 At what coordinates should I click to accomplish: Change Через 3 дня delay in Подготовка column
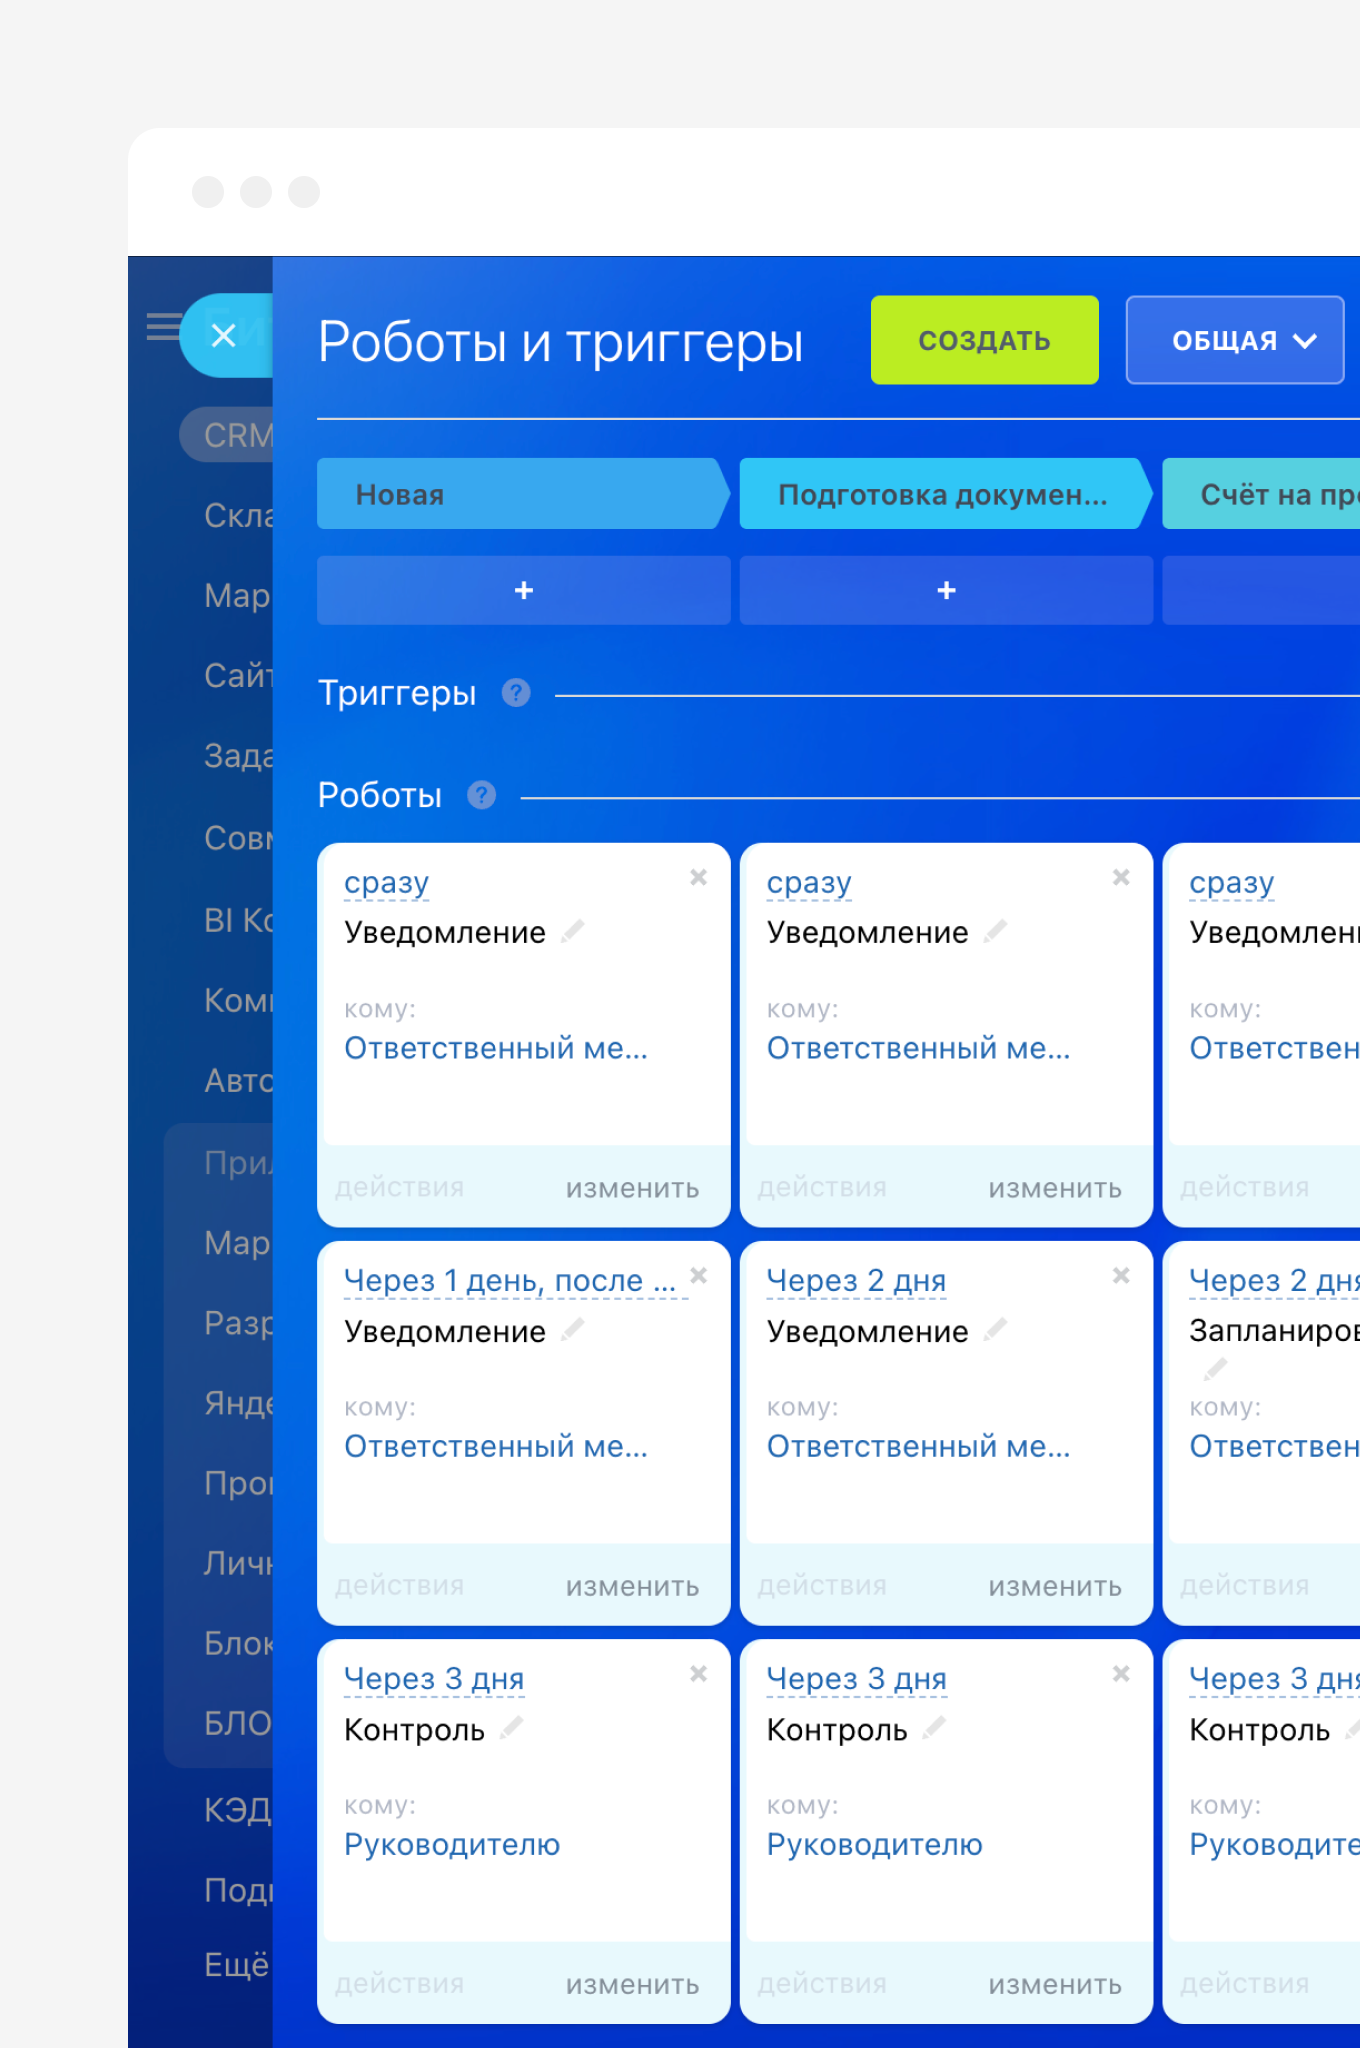click(x=856, y=1679)
